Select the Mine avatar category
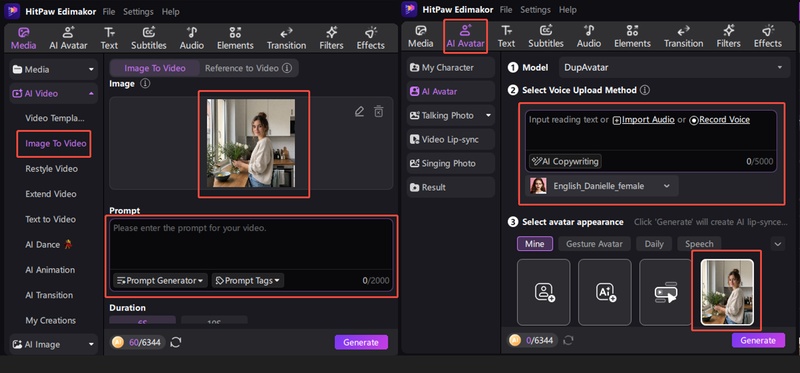The image size is (800, 373). coord(534,244)
